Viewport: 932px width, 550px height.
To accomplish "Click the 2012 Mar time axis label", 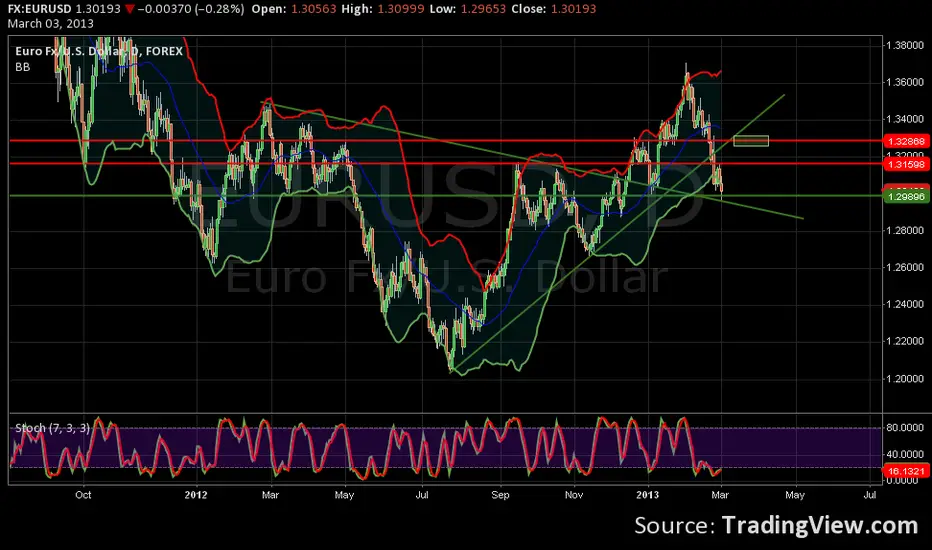I will [x=270, y=495].
